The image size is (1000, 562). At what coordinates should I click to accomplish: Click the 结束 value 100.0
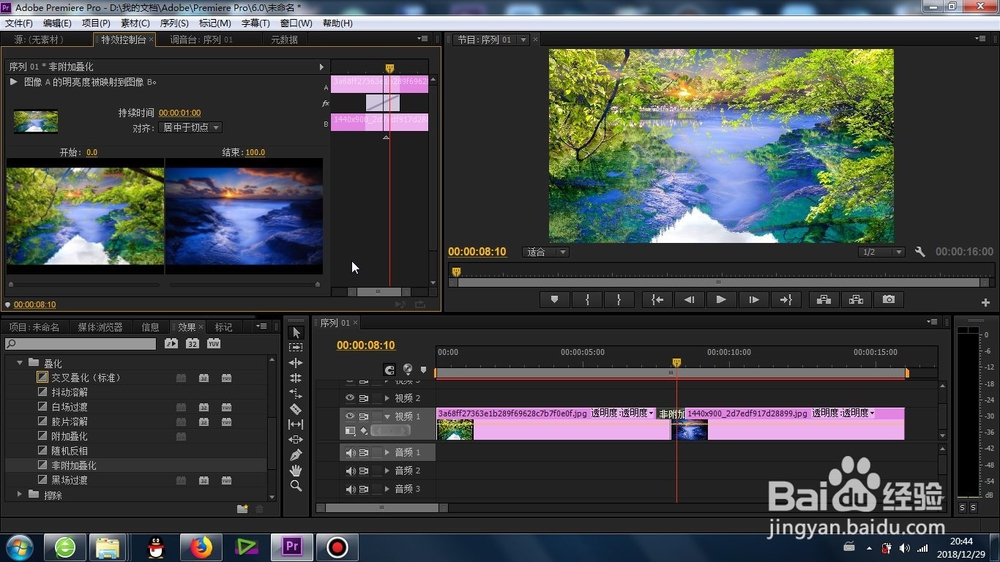255,152
